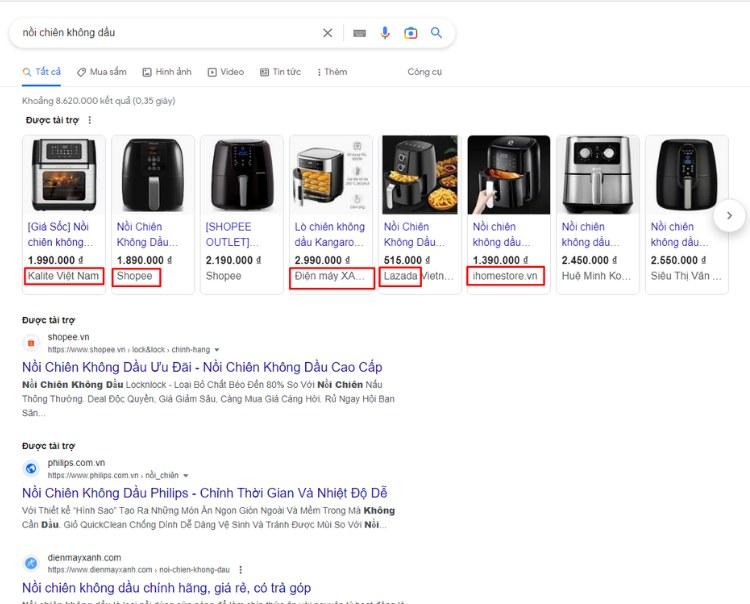Click Siêu Thị Văn seller name
Image resolution: width=750 pixels, height=604 pixels.
(x=686, y=276)
